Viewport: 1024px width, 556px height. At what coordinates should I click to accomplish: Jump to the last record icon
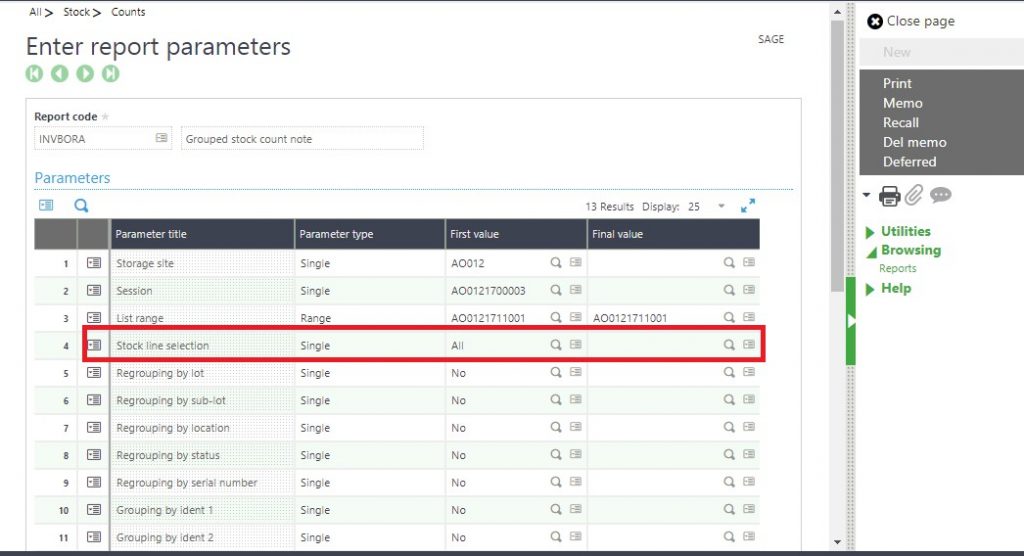pyautogui.click(x=110, y=73)
